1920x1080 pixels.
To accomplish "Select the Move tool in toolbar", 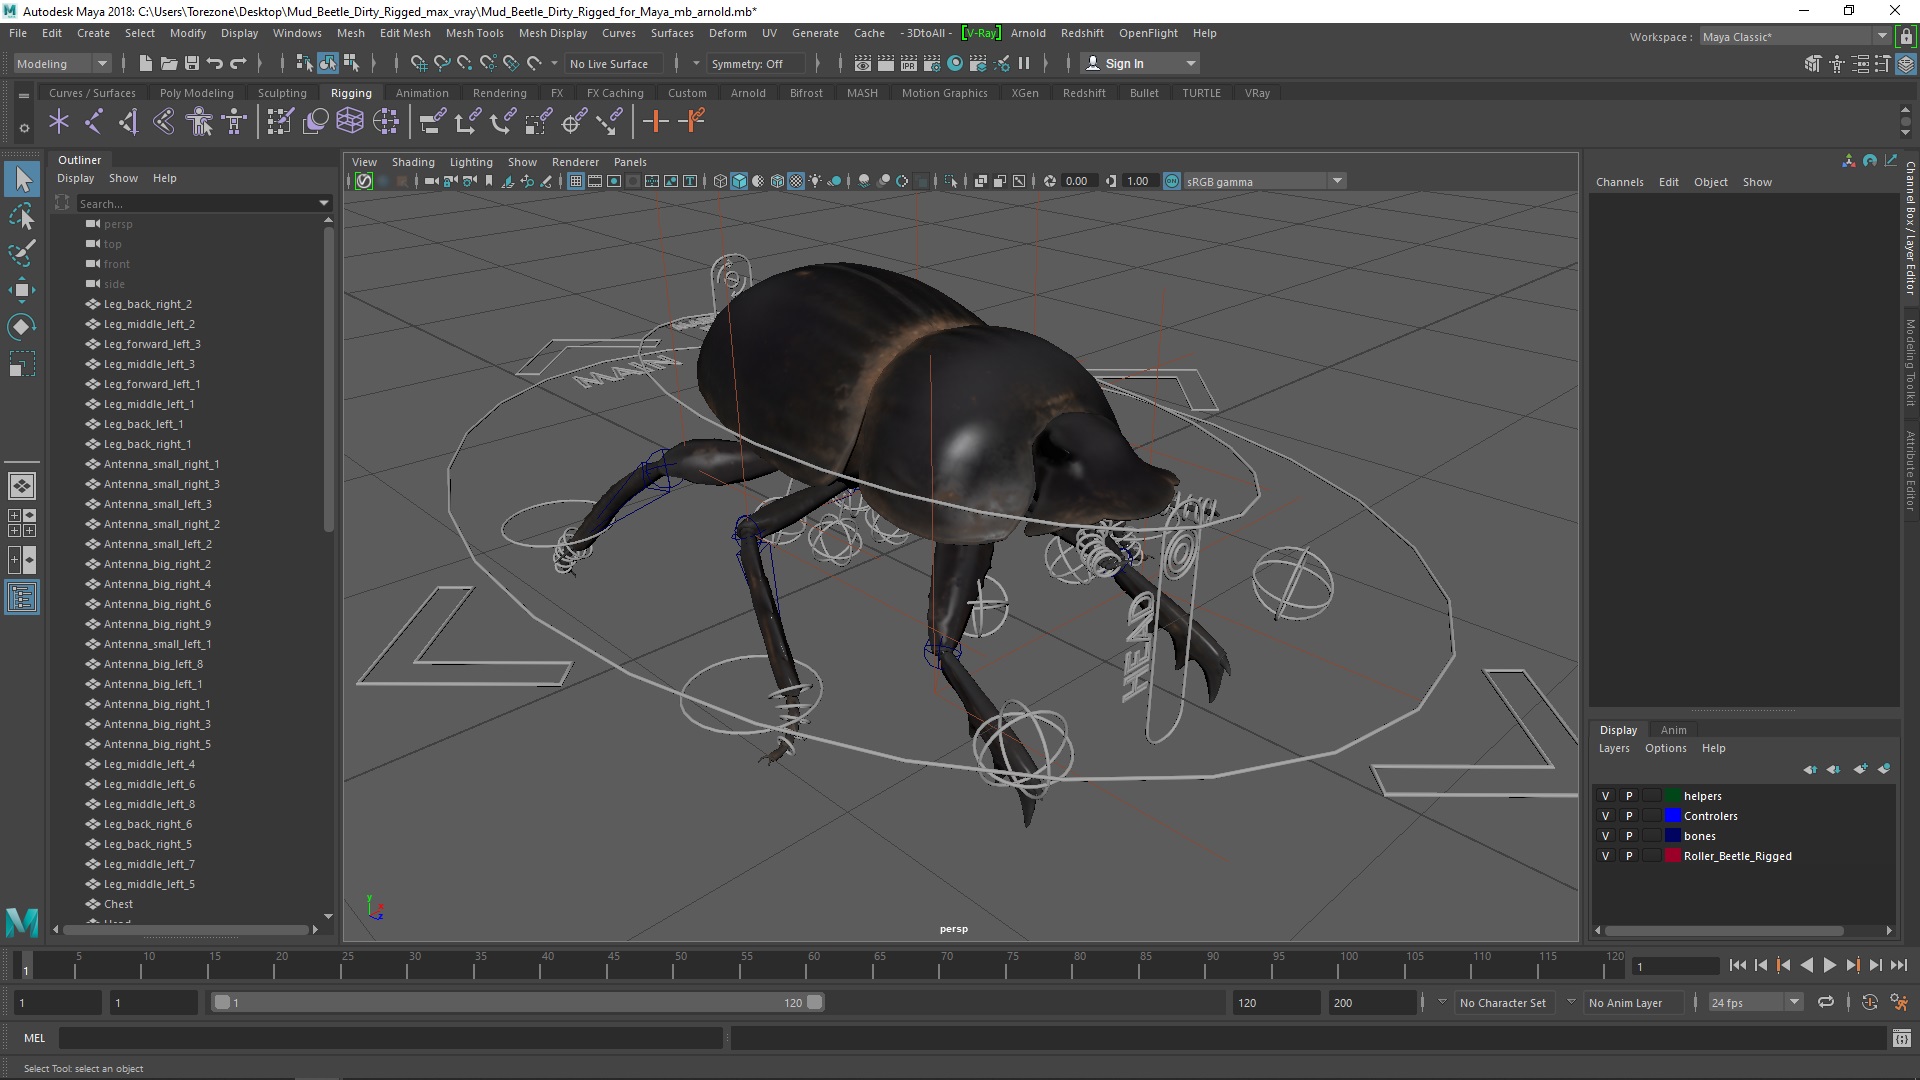I will point(22,289).
